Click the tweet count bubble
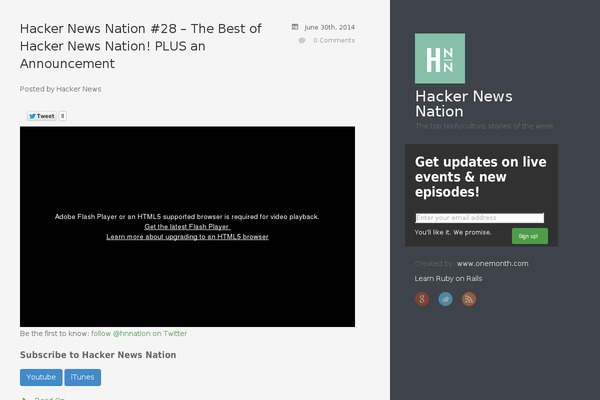Image resolution: width=600 pixels, height=400 pixels. (62, 116)
